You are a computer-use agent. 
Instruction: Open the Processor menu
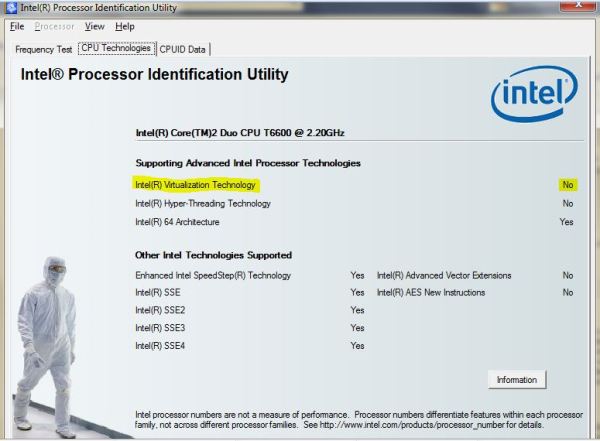click(x=54, y=26)
